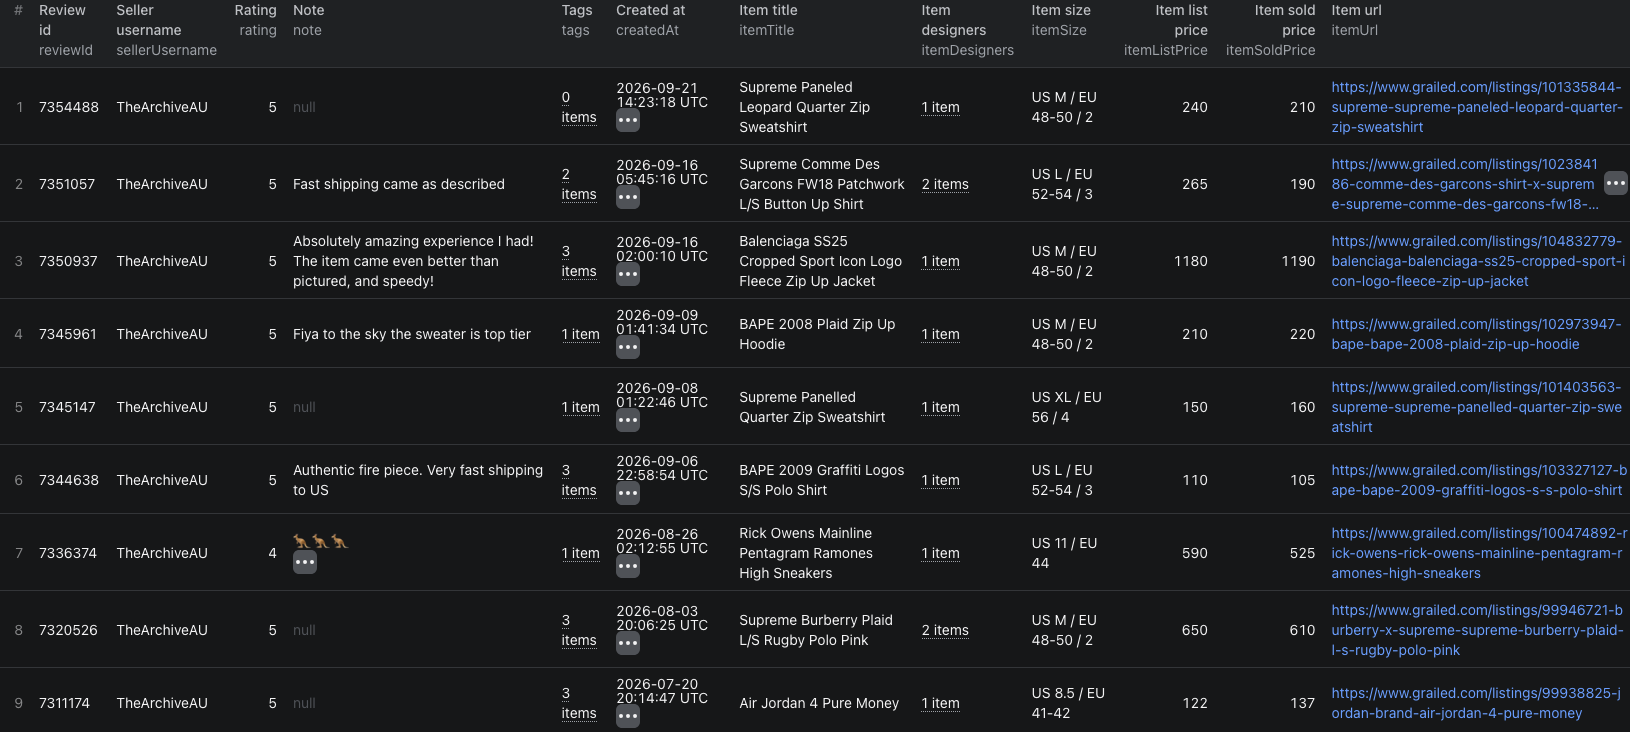Image resolution: width=1630 pixels, height=732 pixels.
Task: Click the 'Seller username' column header
Action: coord(166,30)
